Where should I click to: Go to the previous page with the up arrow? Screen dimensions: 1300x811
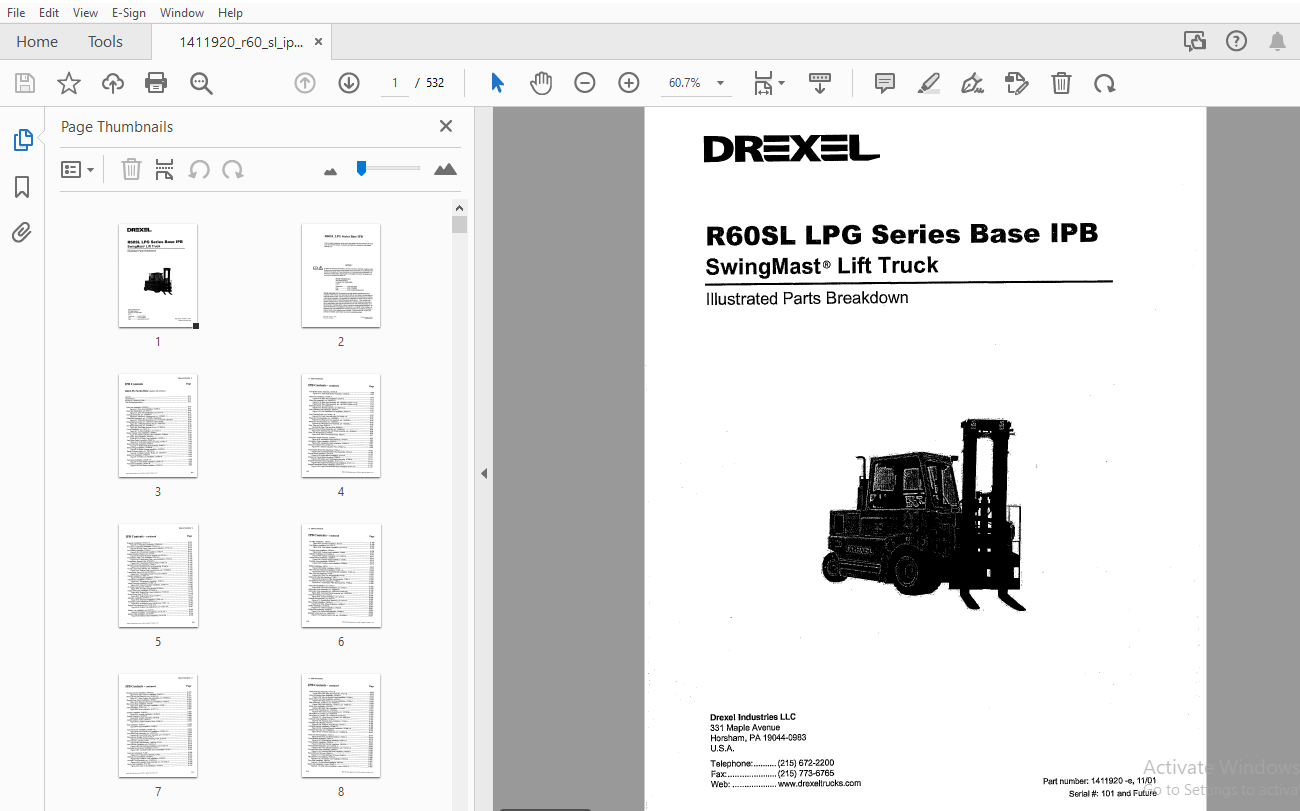[x=305, y=83]
